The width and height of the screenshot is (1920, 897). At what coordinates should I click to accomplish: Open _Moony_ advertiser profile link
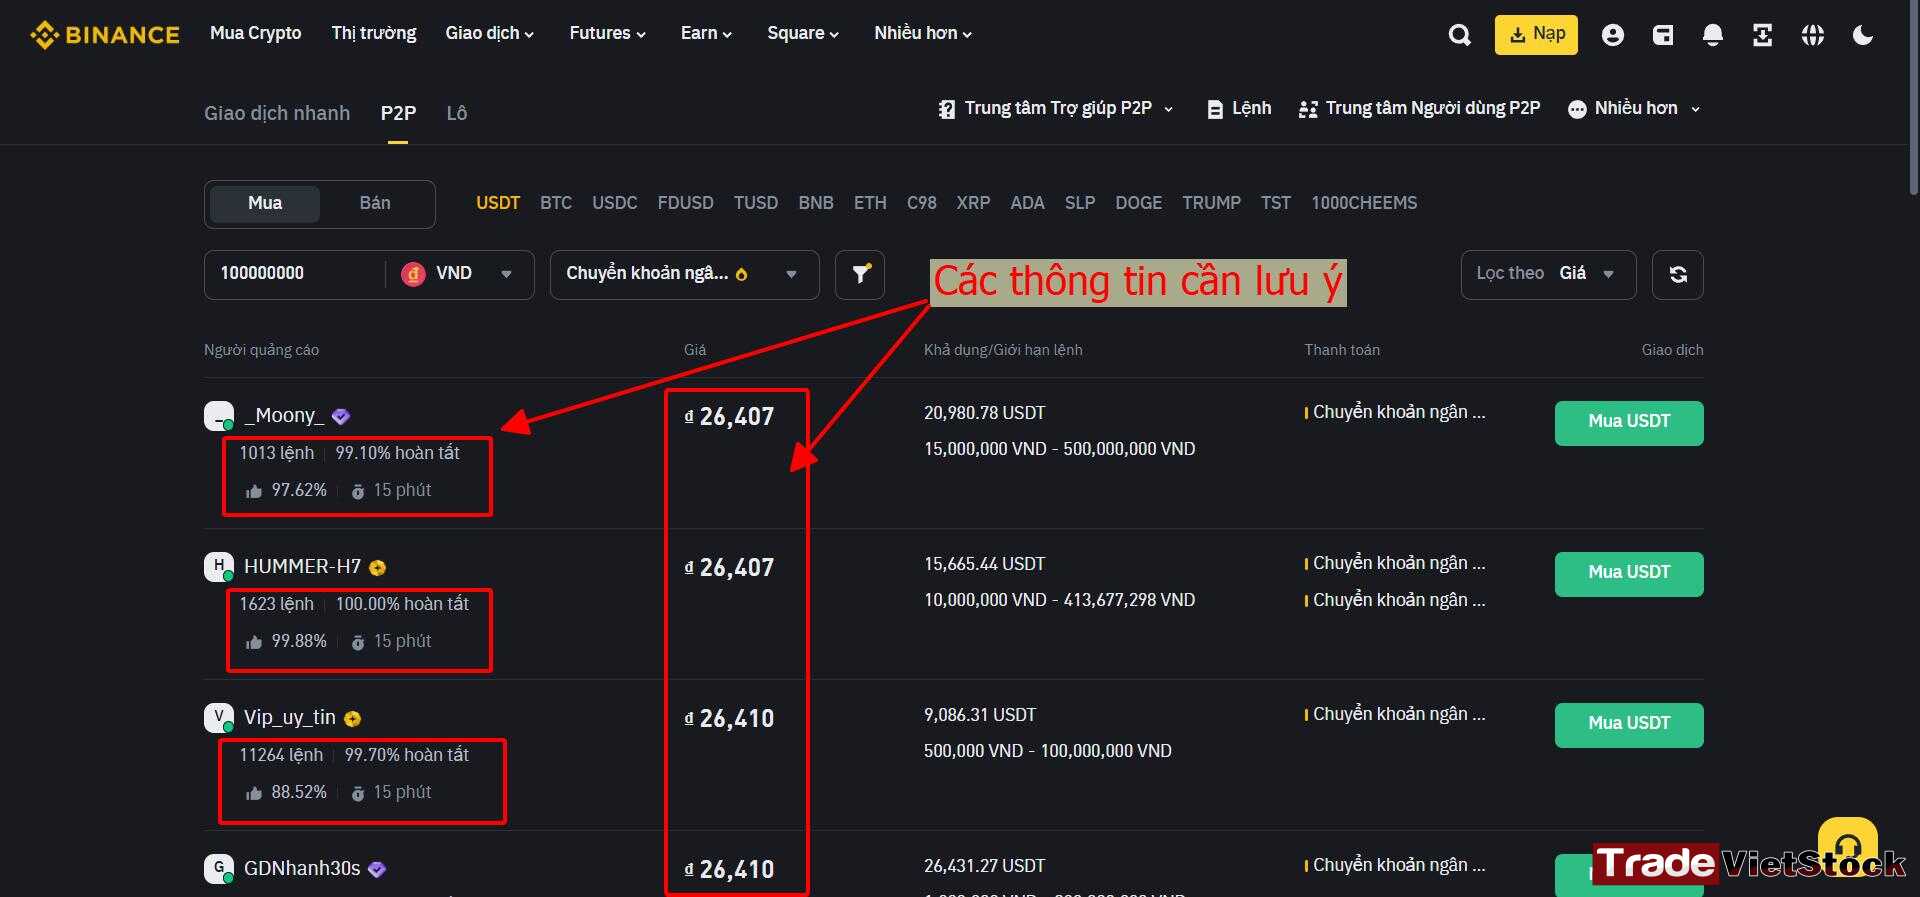(x=284, y=415)
